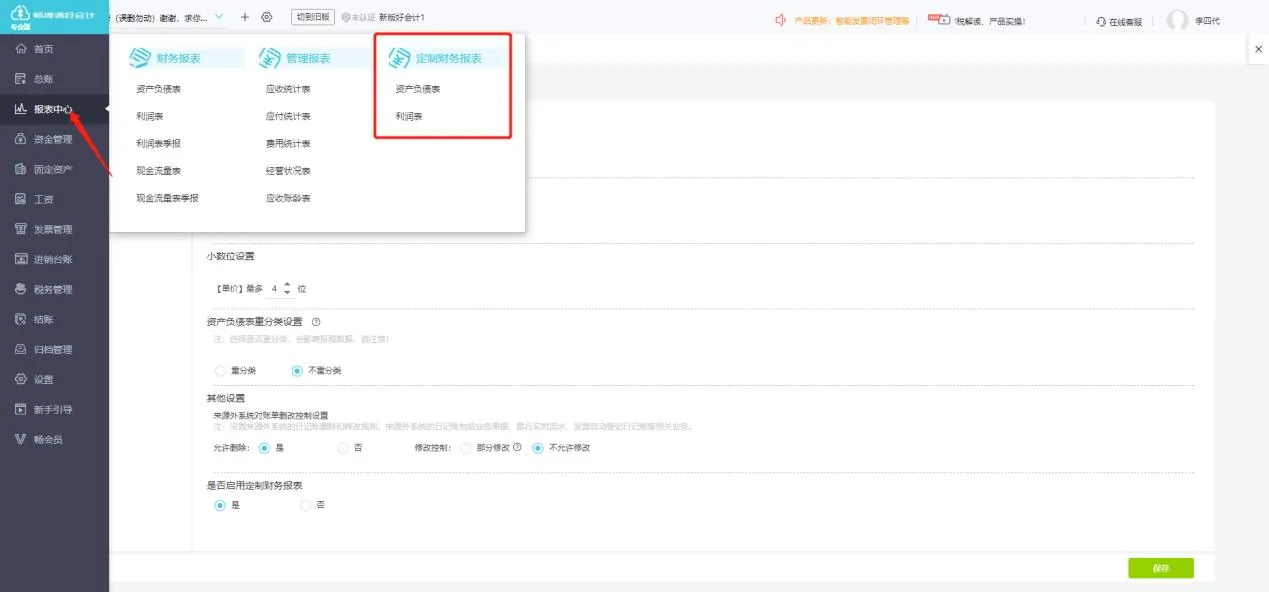The width and height of the screenshot is (1269, 592).
Task: Expand the account set dropdown chevron
Action: pyautogui.click(x=219, y=17)
